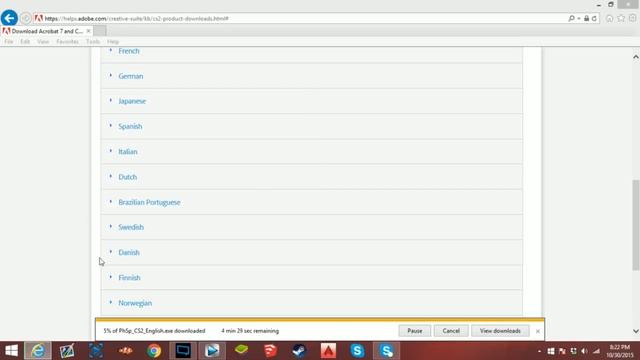The image size is (640, 360).
Task: Open Steam from the taskbar
Action: point(299,351)
